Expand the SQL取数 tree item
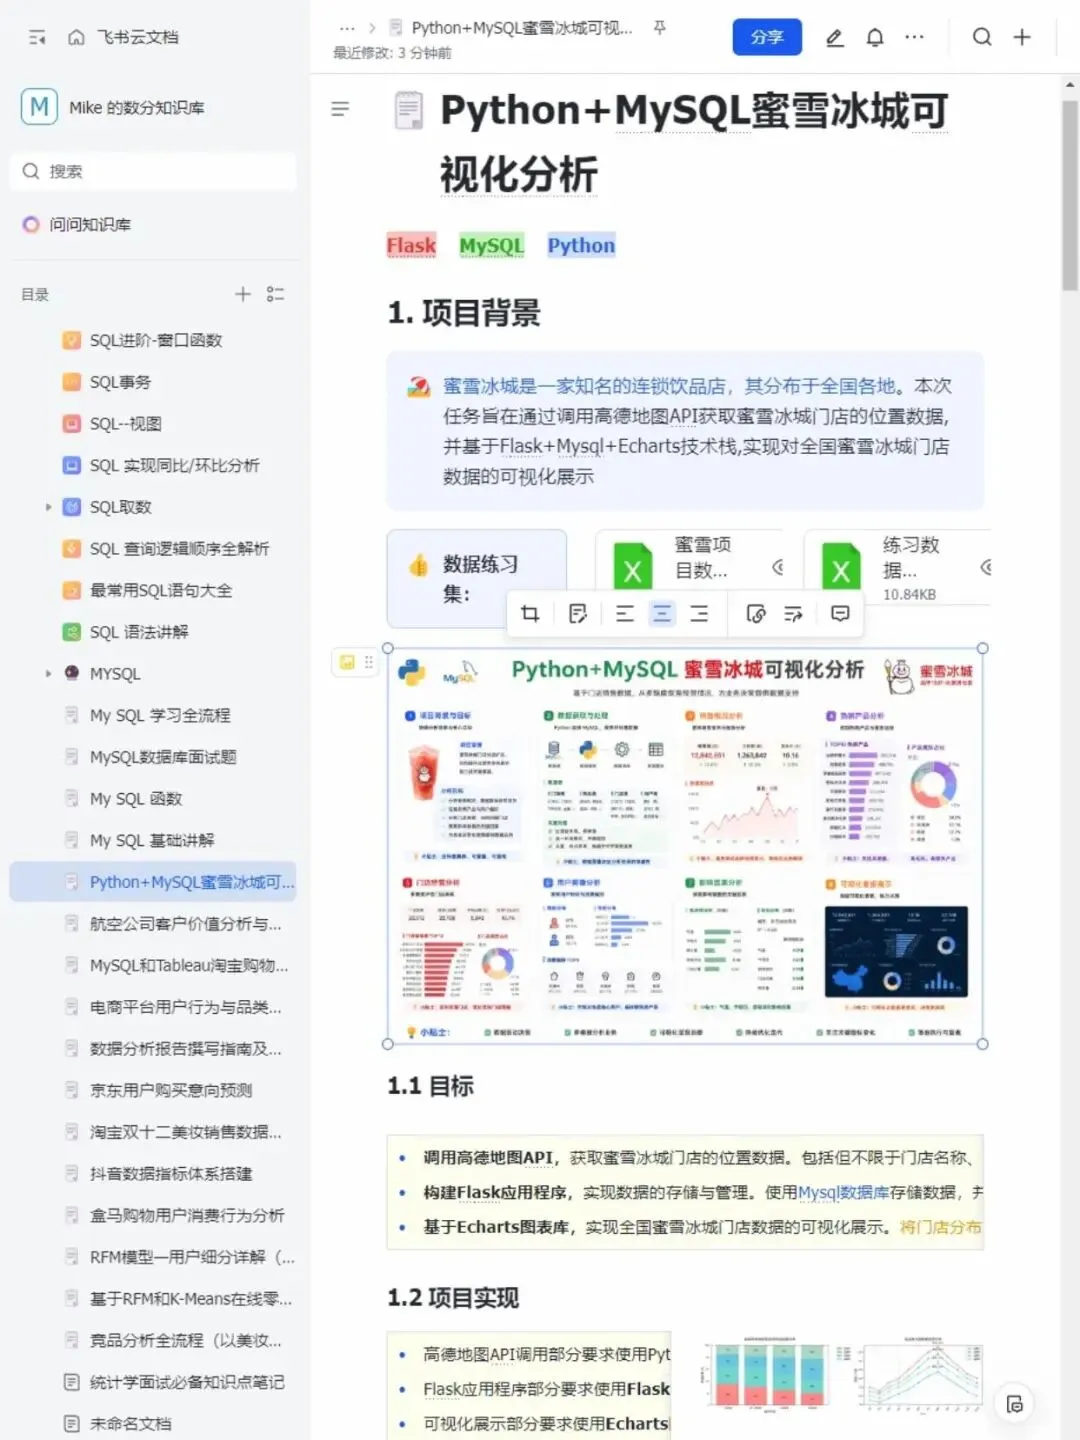1080x1440 pixels. (48, 507)
